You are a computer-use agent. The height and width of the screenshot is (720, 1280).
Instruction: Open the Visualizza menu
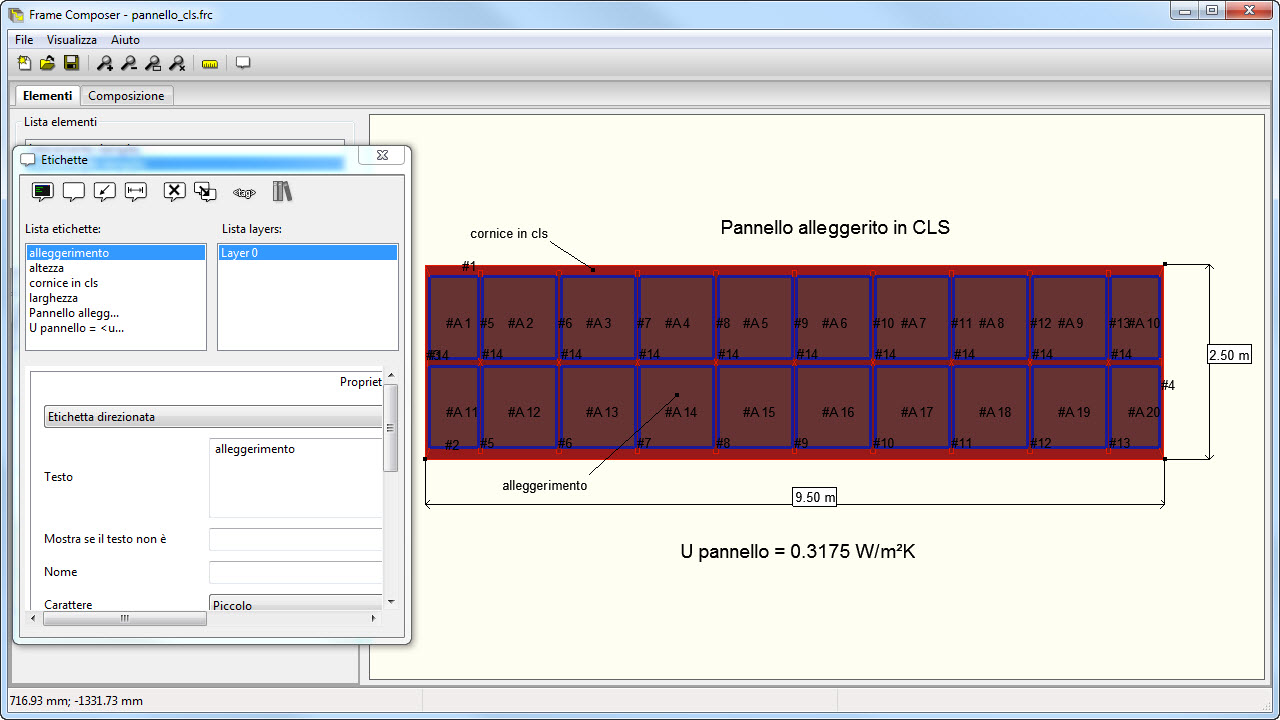(x=72, y=40)
